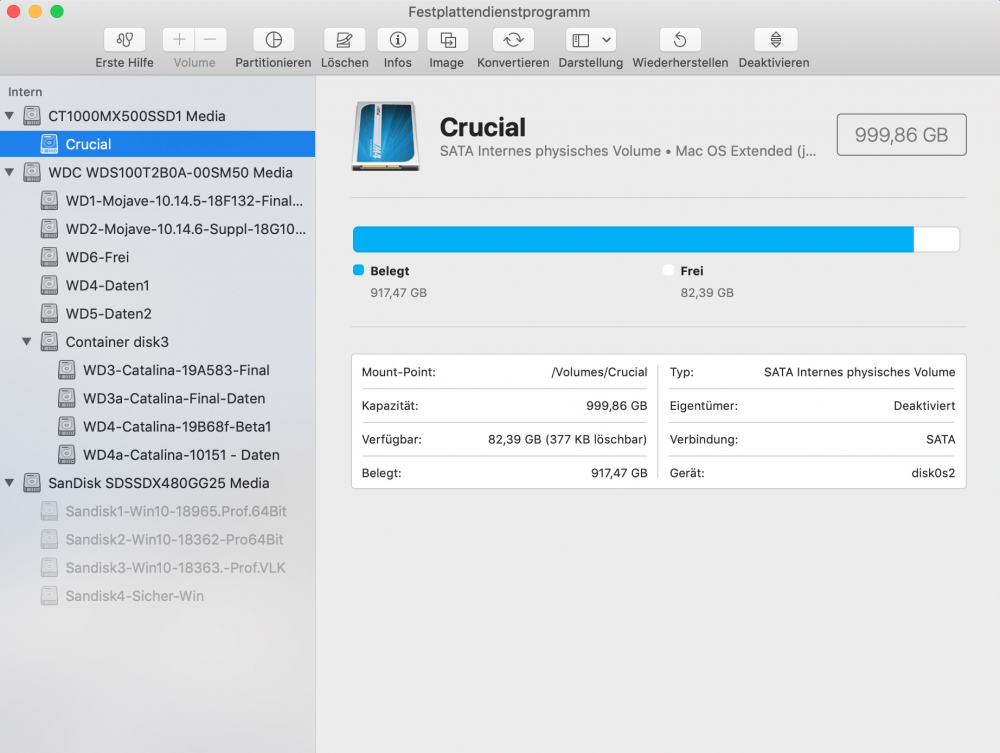Select the Sandisk3-Win10-18363.-Prof.VLK volume
The image size is (1000, 753).
158,567
